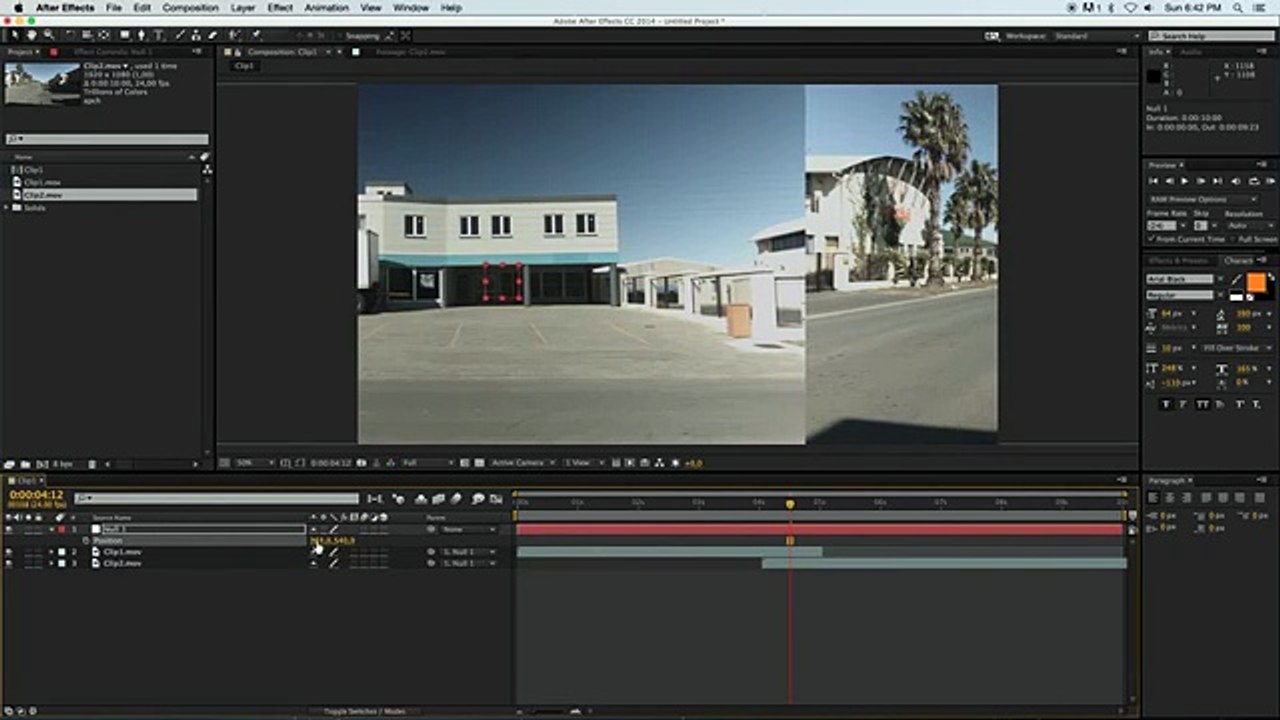
Task: Click the current time 0:00:04:12 display
Action: (36, 494)
